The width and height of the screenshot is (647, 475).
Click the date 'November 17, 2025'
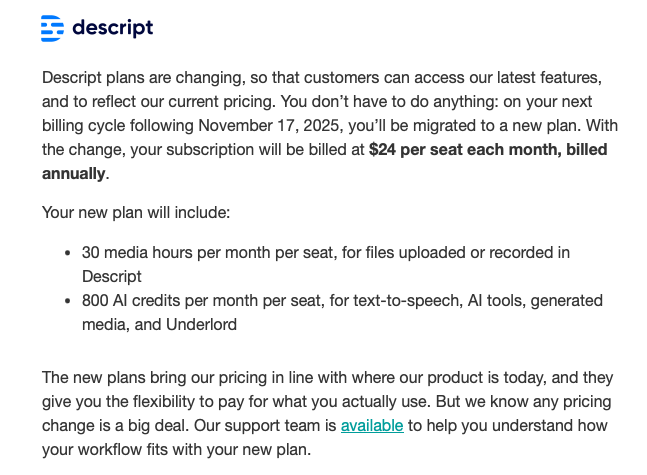click(266, 126)
